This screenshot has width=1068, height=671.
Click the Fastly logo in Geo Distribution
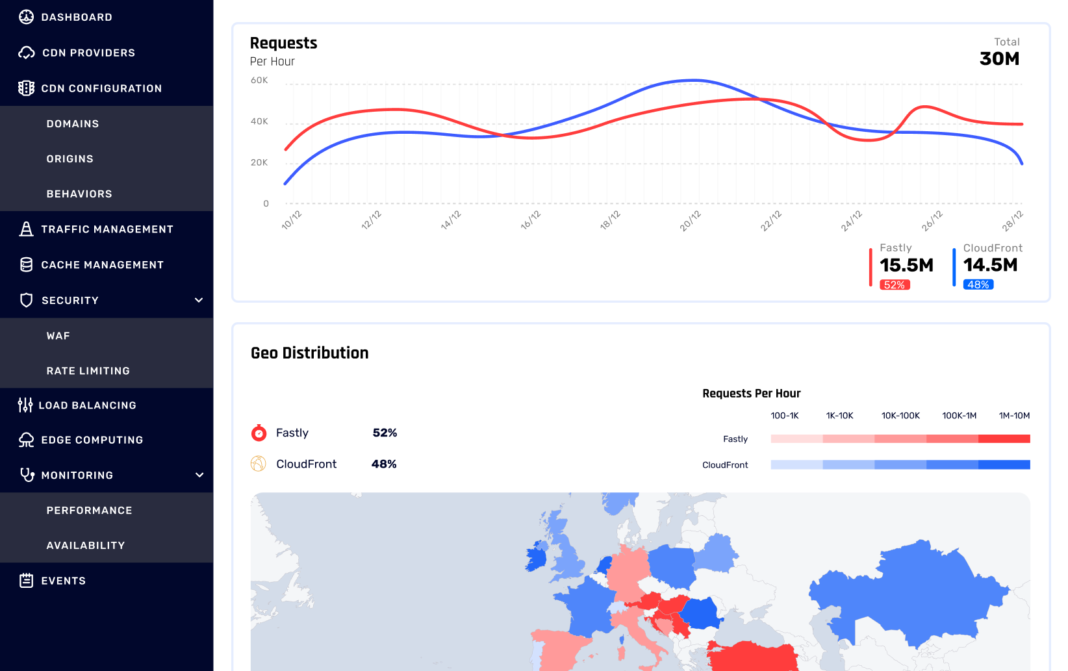tap(258, 433)
